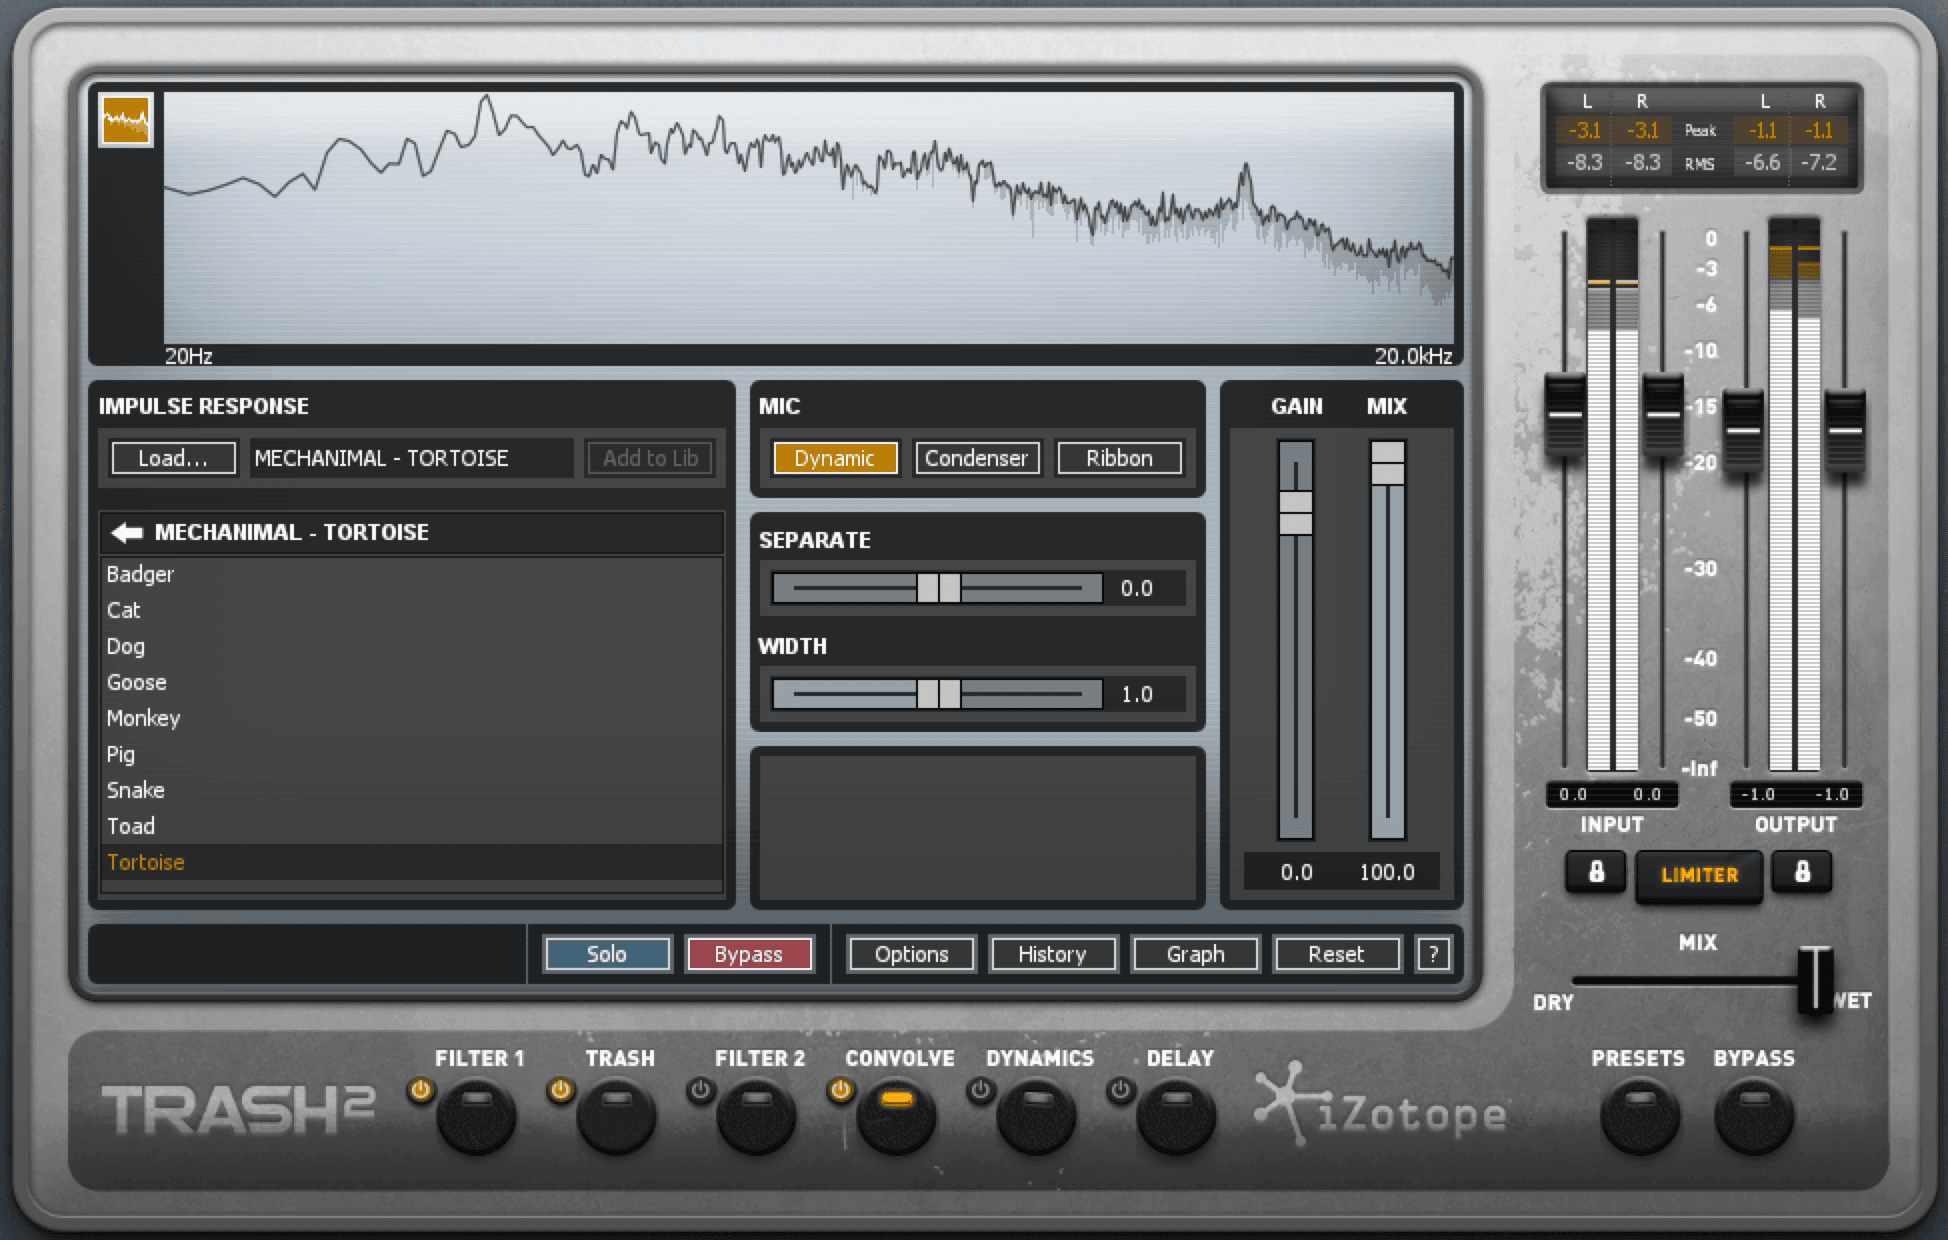Image resolution: width=1948 pixels, height=1240 pixels.
Task: Select the Dog impulse response
Action: click(x=411, y=646)
